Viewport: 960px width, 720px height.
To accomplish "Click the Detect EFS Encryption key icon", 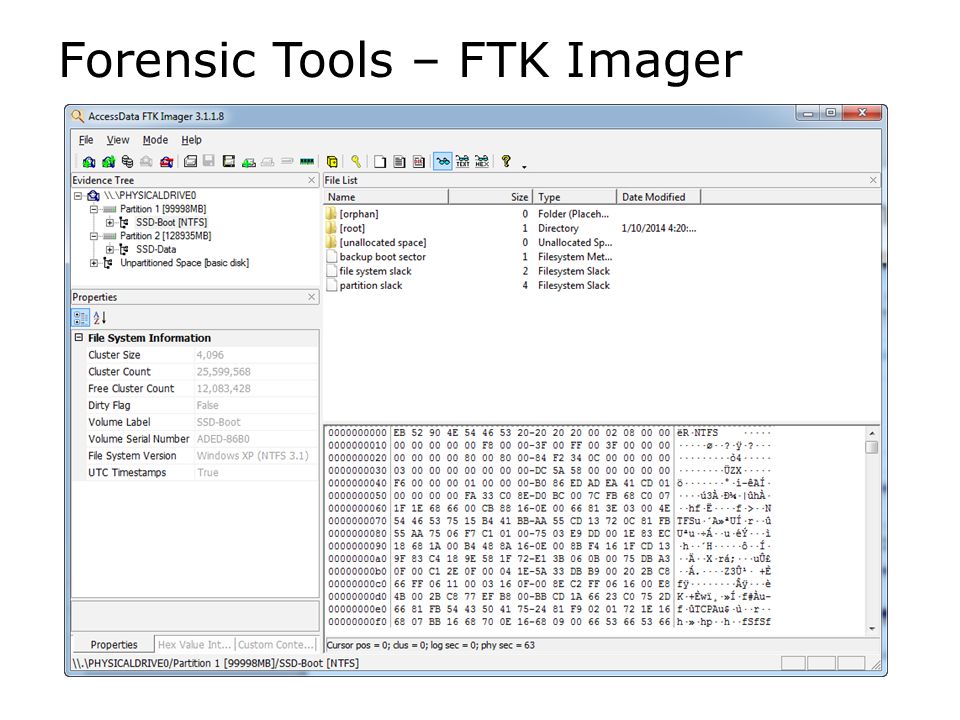I will pos(356,162).
